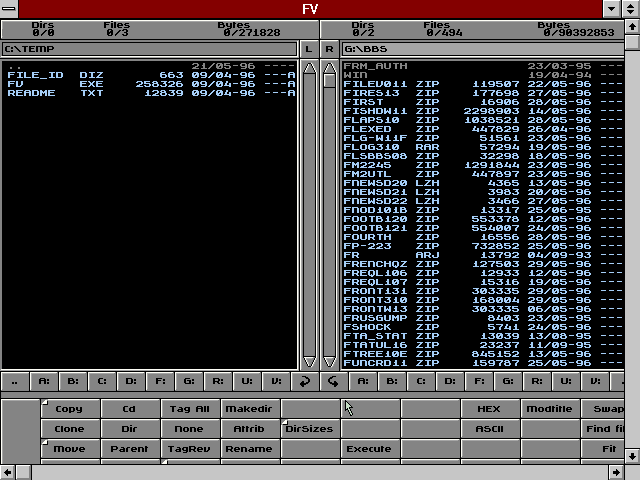Click the '..' button in the left drive bar
Image resolution: width=640 pixels, height=480 pixels.
click(x=14, y=381)
